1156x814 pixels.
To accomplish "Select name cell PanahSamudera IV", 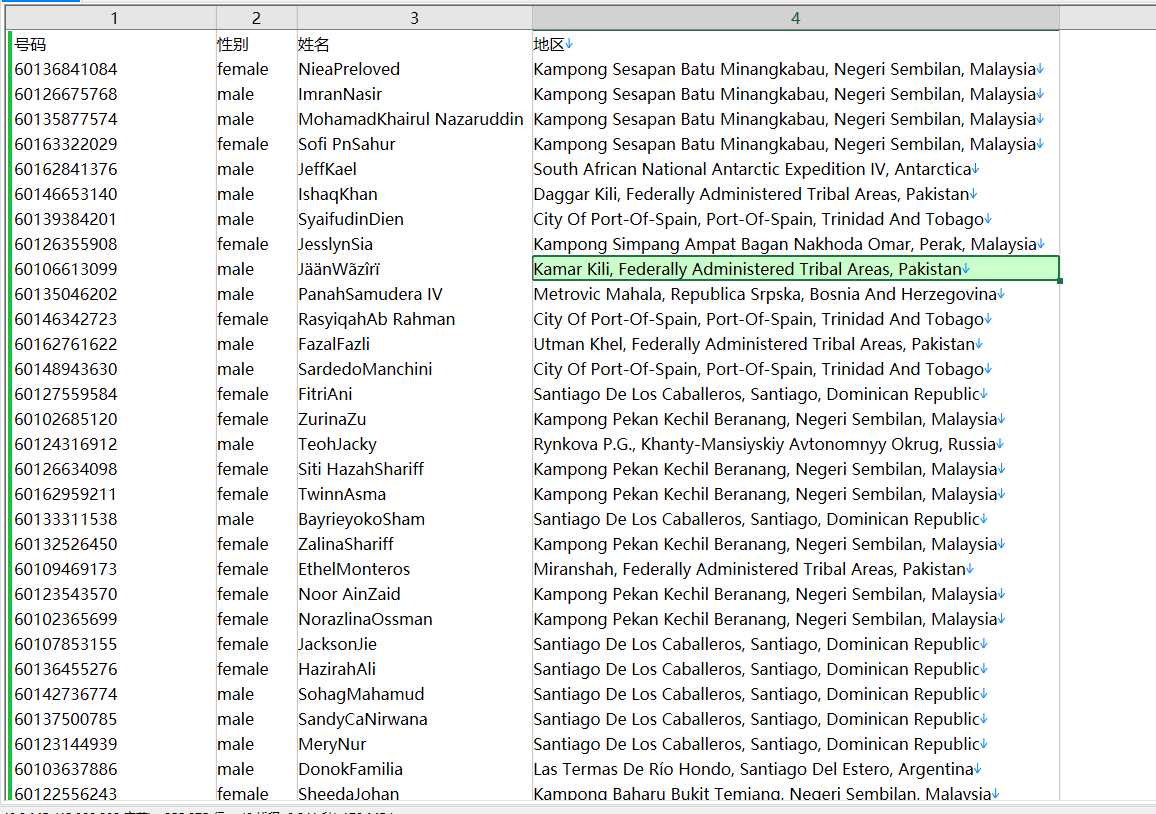I will coord(414,294).
